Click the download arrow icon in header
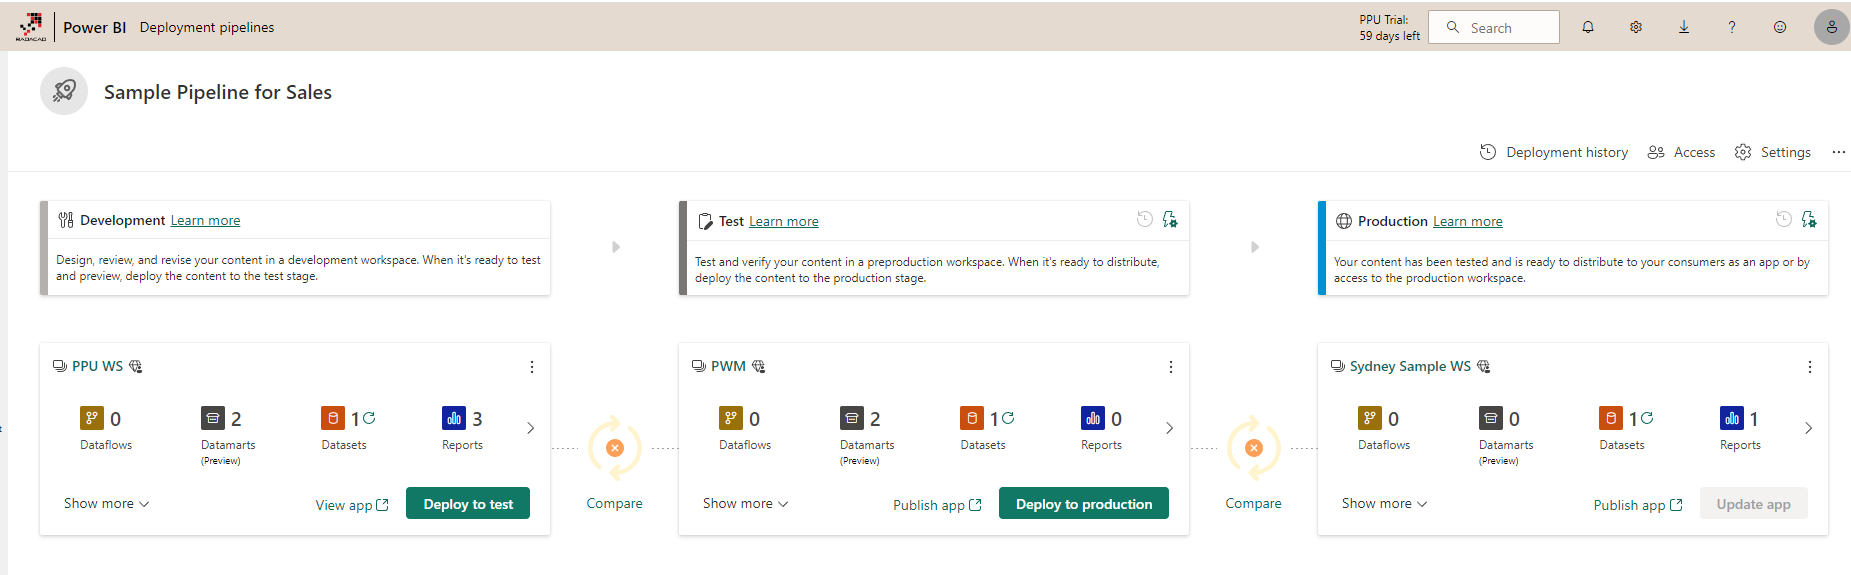 [1684, 27]
